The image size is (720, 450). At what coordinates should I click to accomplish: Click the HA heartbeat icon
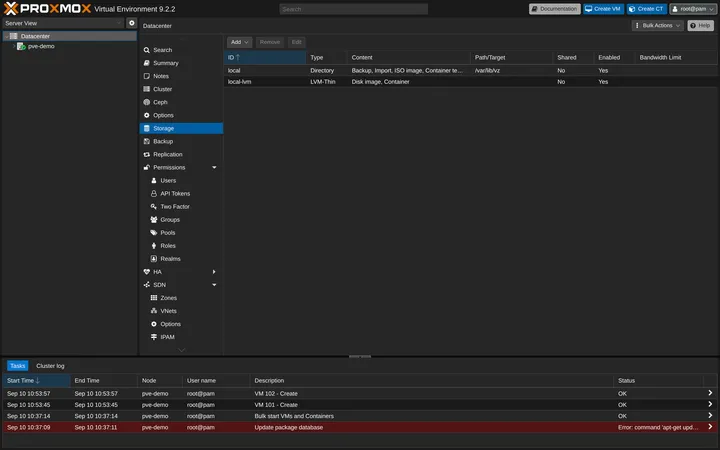pos(146,272)
